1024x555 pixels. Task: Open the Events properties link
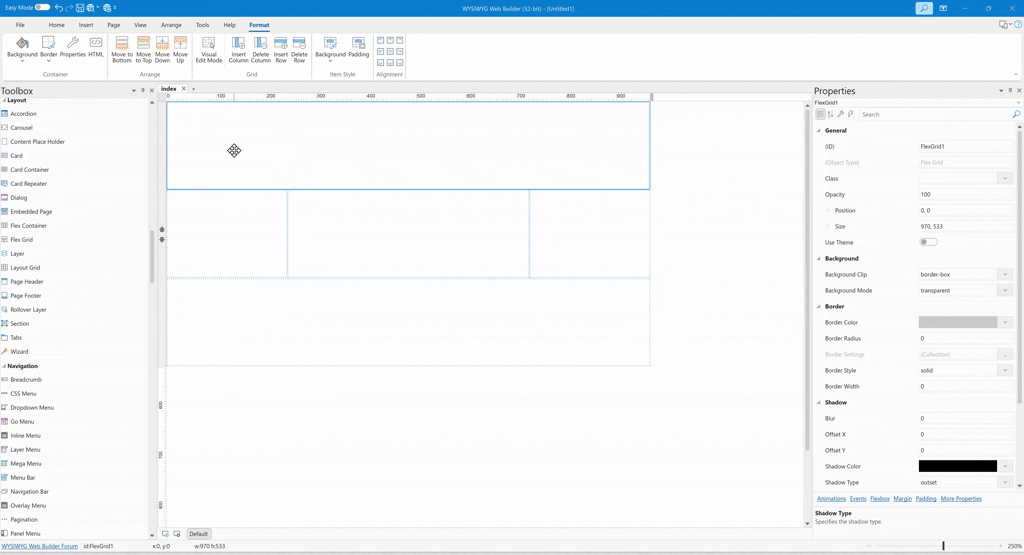(x=858, y=499)
